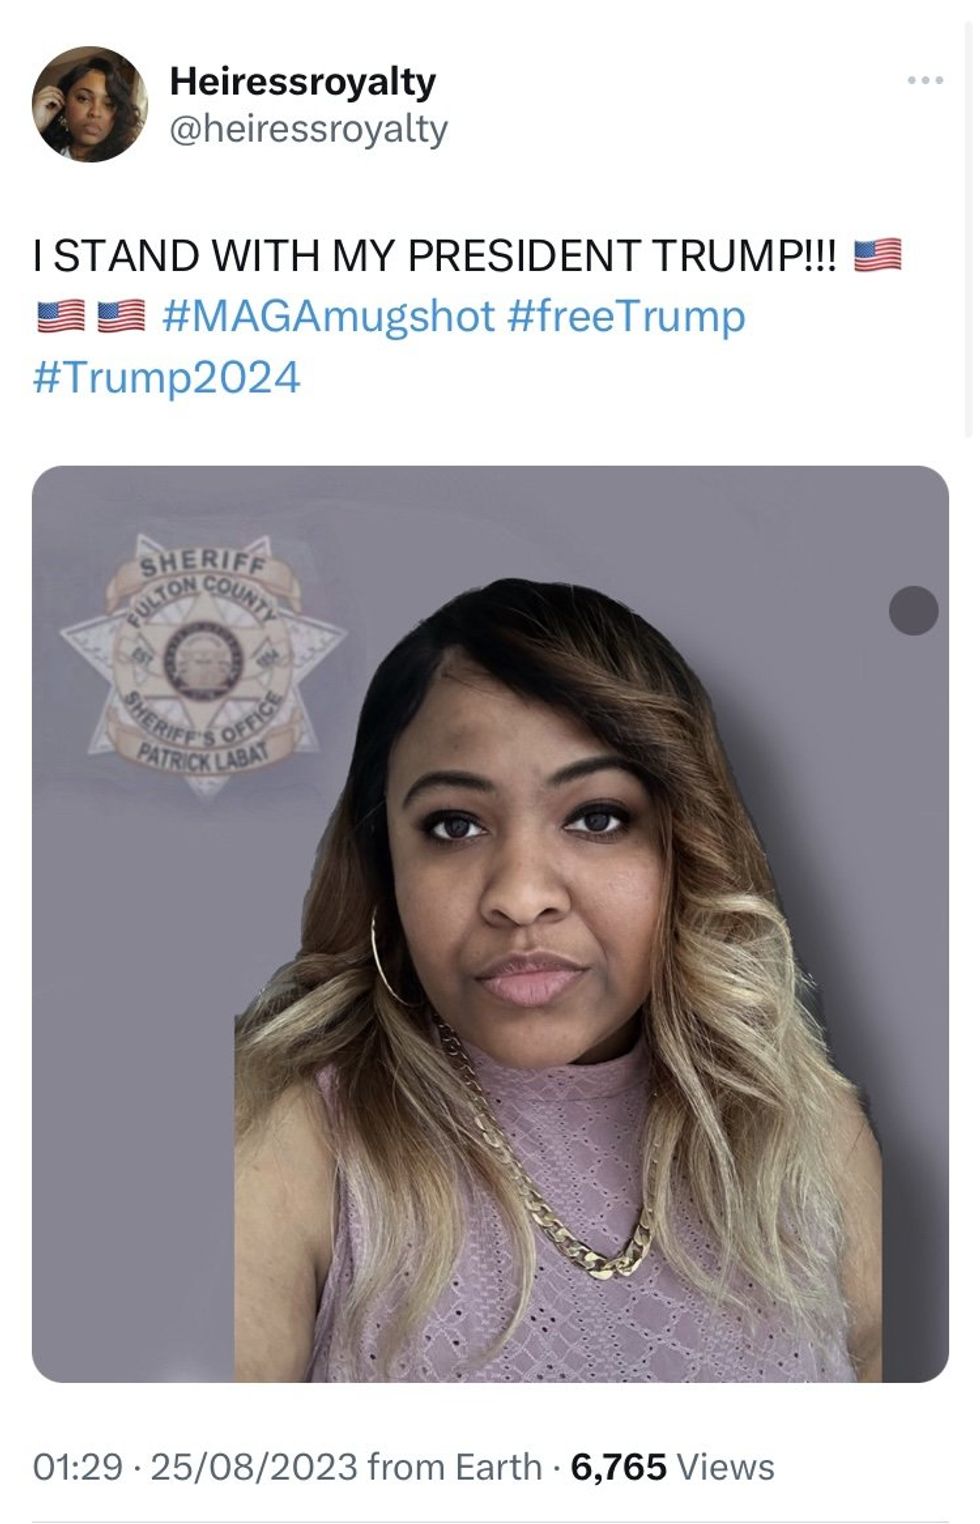Click the flag emoji directly before #MAGAmugshot
980x1524 pixels.
pos(123,317)
